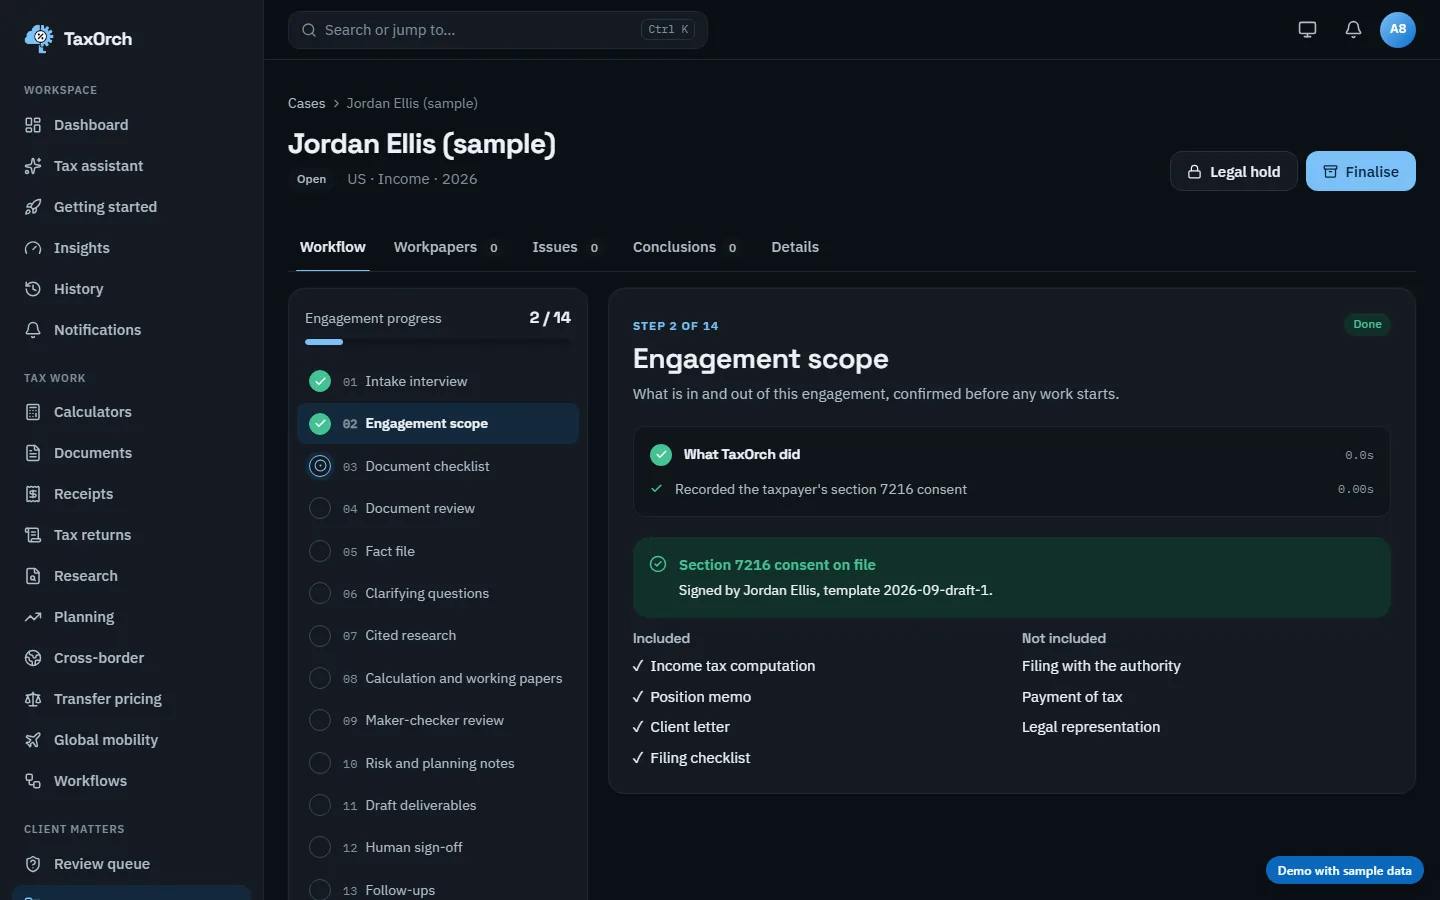
Task: Click the History clock icon
Action: [x=33, y=289]
